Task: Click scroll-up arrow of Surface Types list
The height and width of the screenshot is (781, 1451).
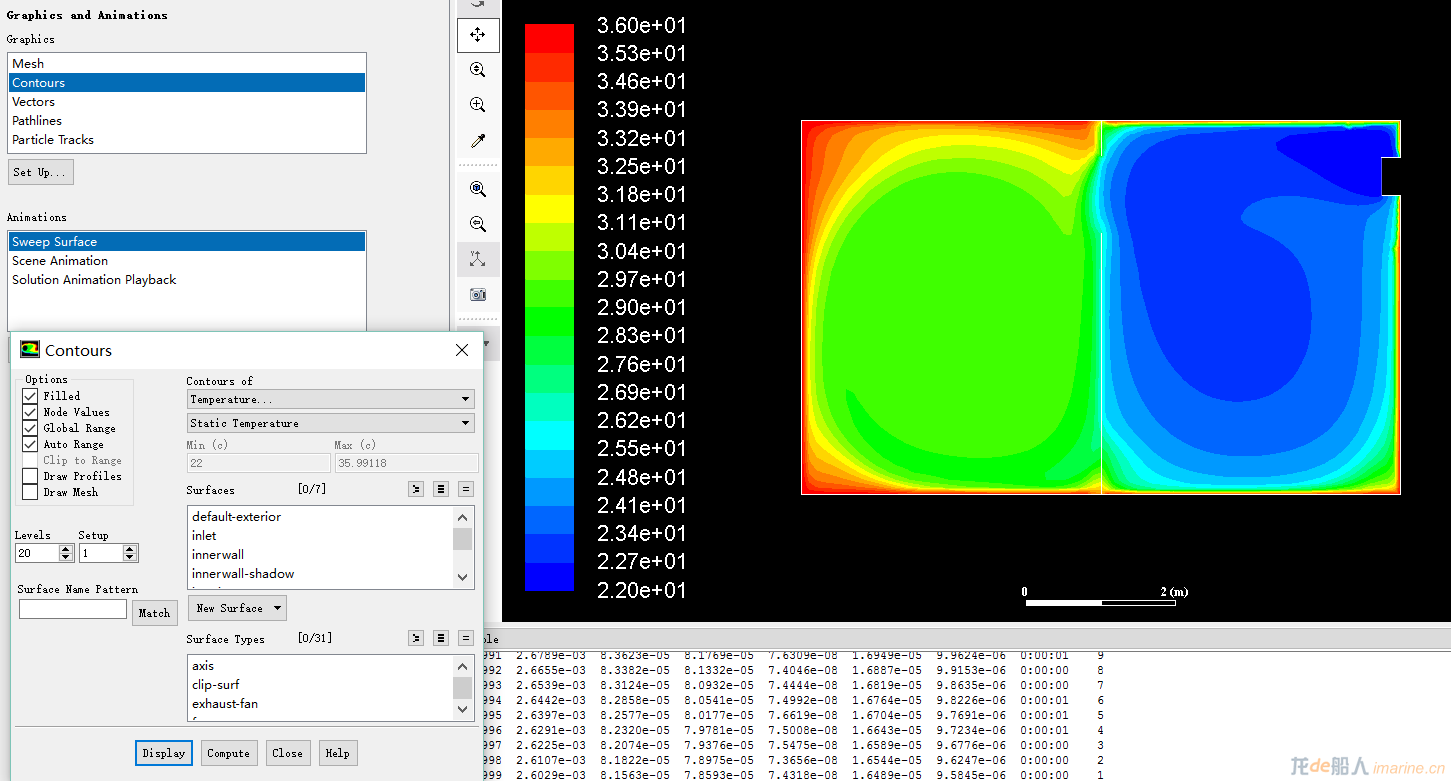Action: tap(462, 667)
